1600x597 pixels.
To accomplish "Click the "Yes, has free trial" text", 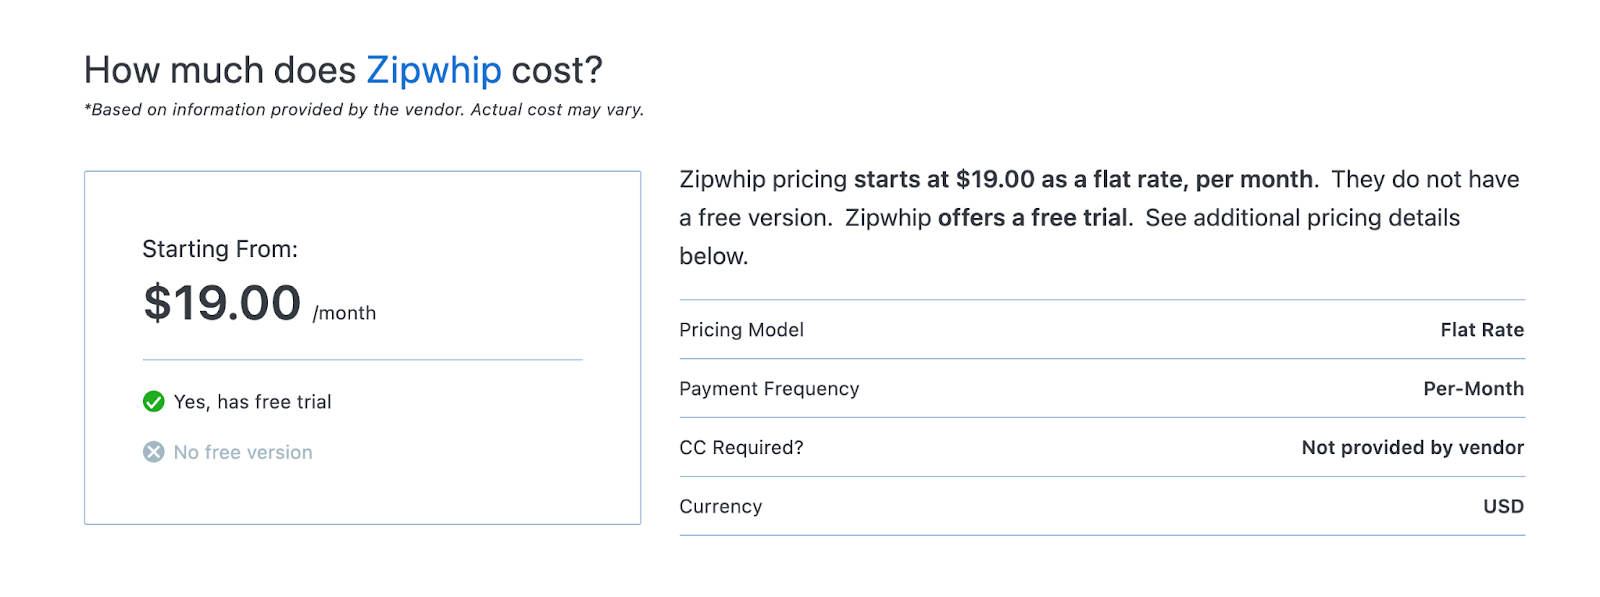I will pos(252,402).
